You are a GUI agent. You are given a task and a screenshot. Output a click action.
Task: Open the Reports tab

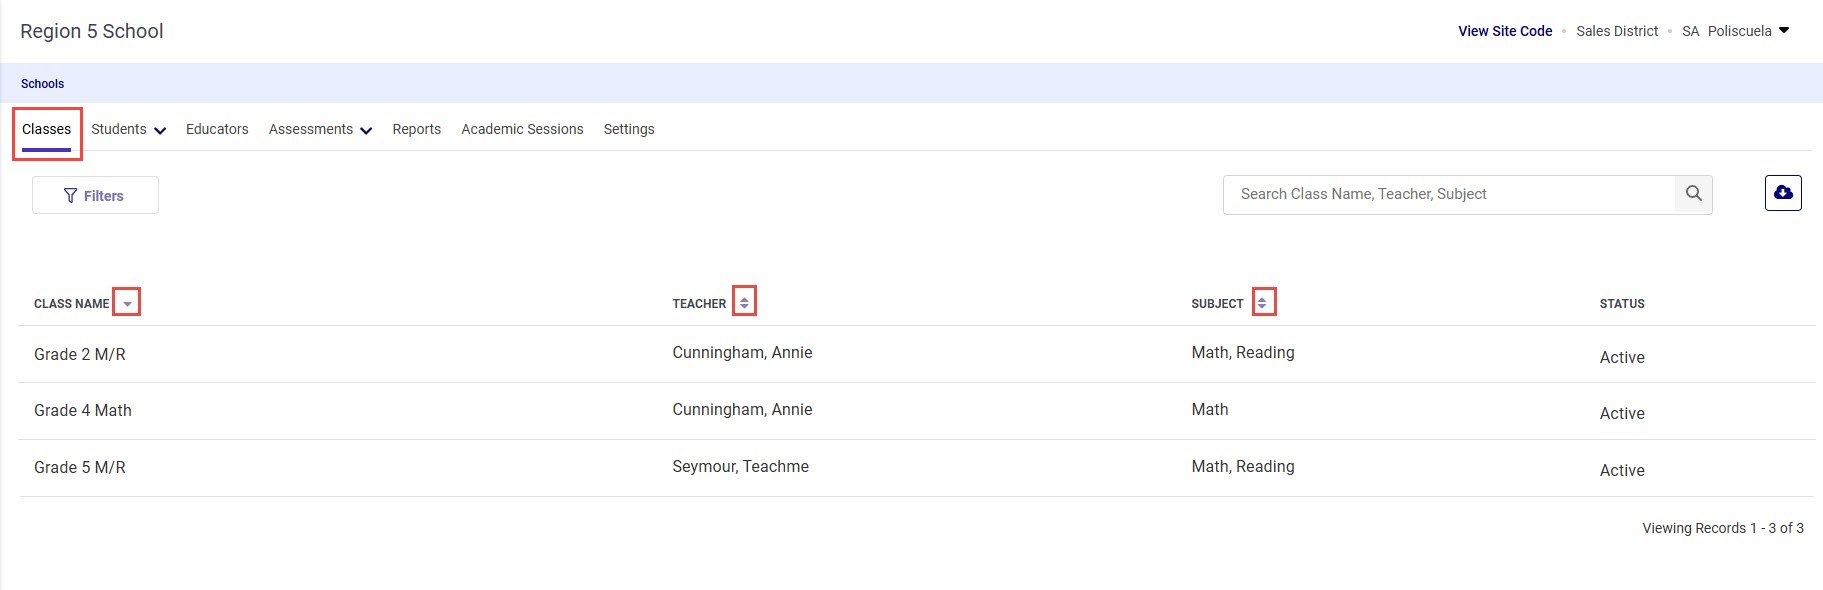pos(416,130)
